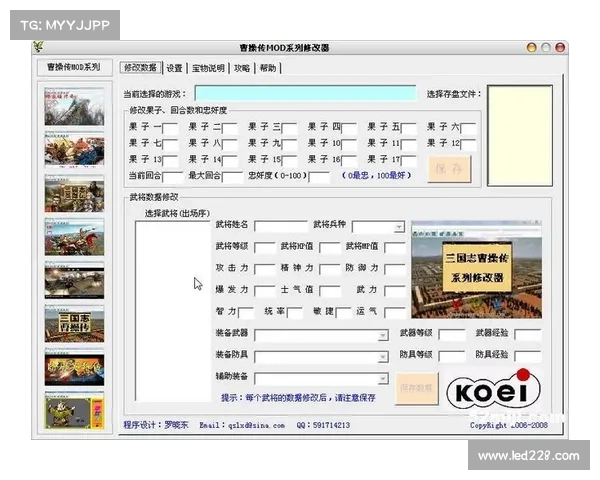Viewport: 600px width, 480px height.
Task: Click the 武器等级 input box
Action: click(452, 335)
